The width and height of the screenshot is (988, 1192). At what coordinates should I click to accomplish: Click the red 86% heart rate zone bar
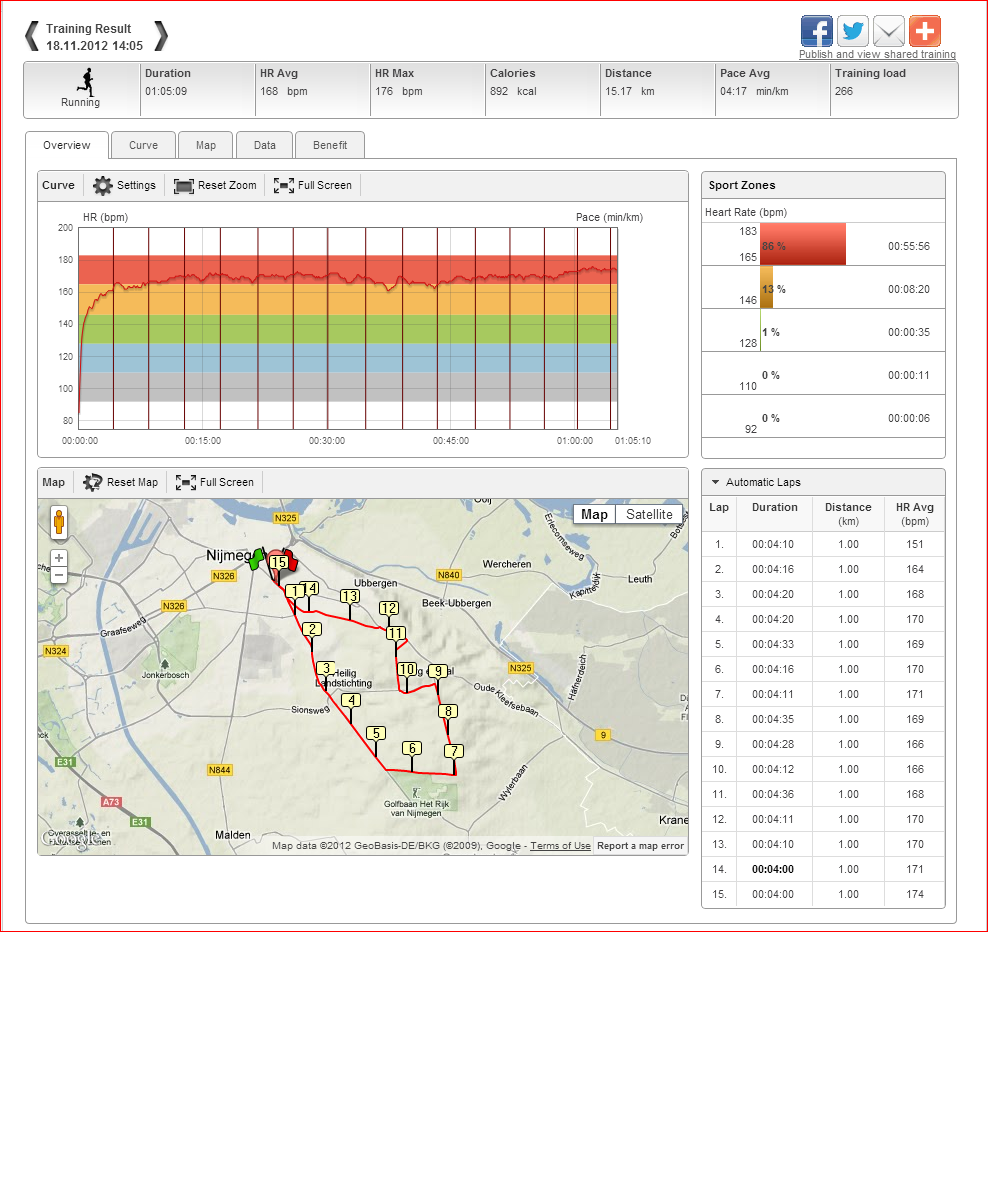tap(802, 244)
